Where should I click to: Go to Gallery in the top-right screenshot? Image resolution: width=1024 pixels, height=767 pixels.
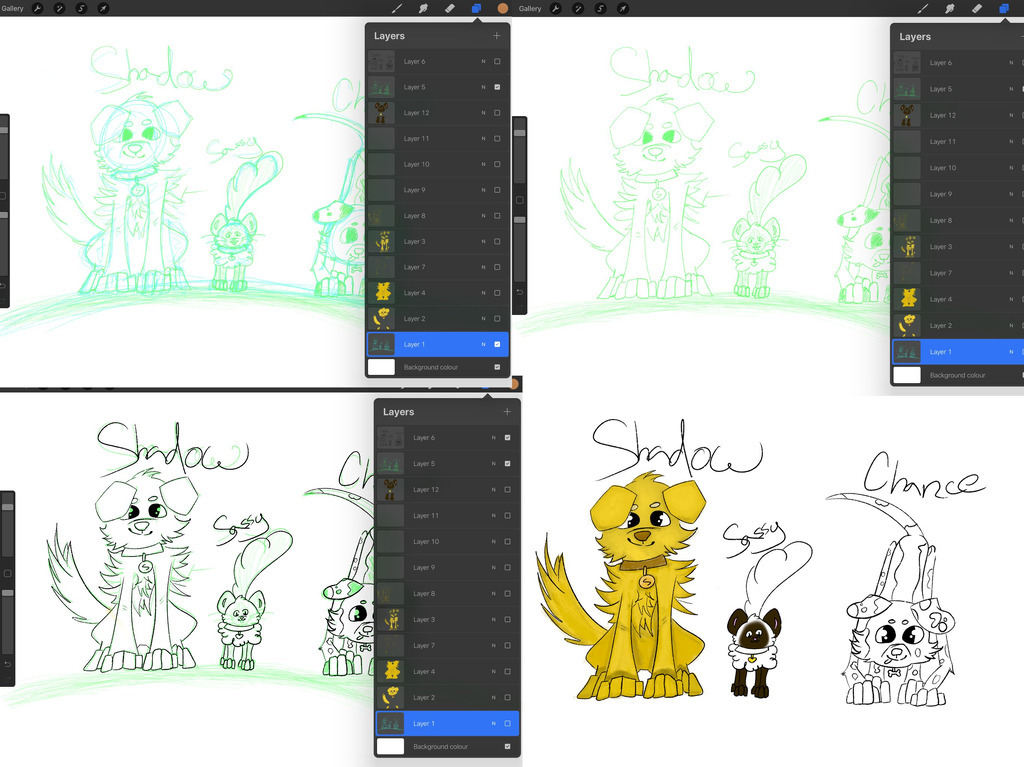pos(530,8)
